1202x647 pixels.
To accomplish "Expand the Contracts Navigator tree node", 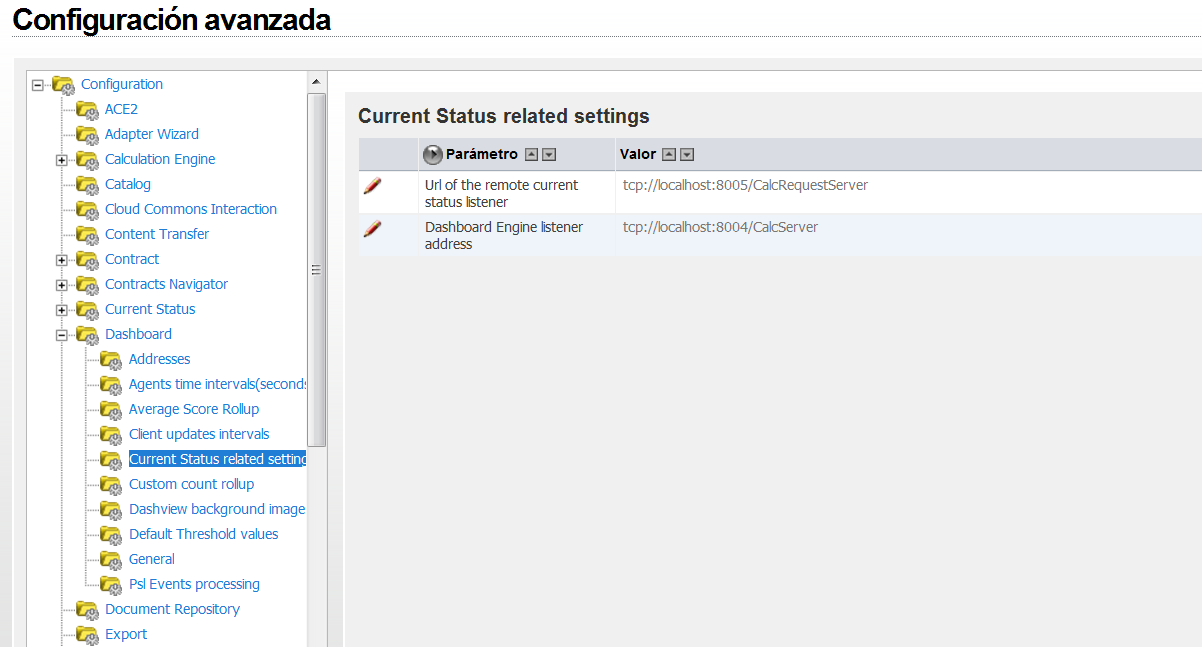I will pyautogui.click(x=62, y=285).
